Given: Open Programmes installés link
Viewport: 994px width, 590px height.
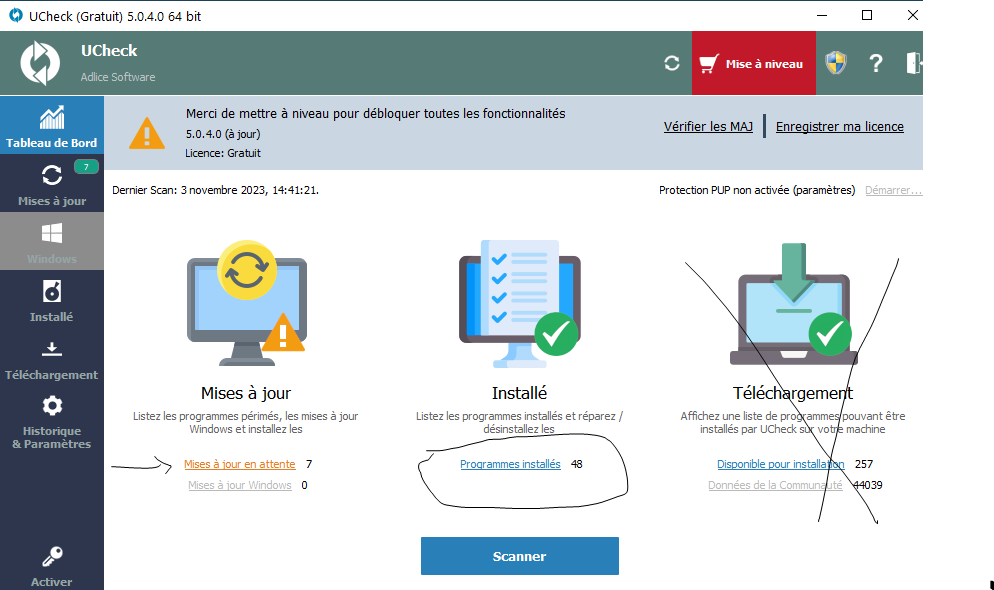Looking at the screenshot, I should (x=510, y=464).
